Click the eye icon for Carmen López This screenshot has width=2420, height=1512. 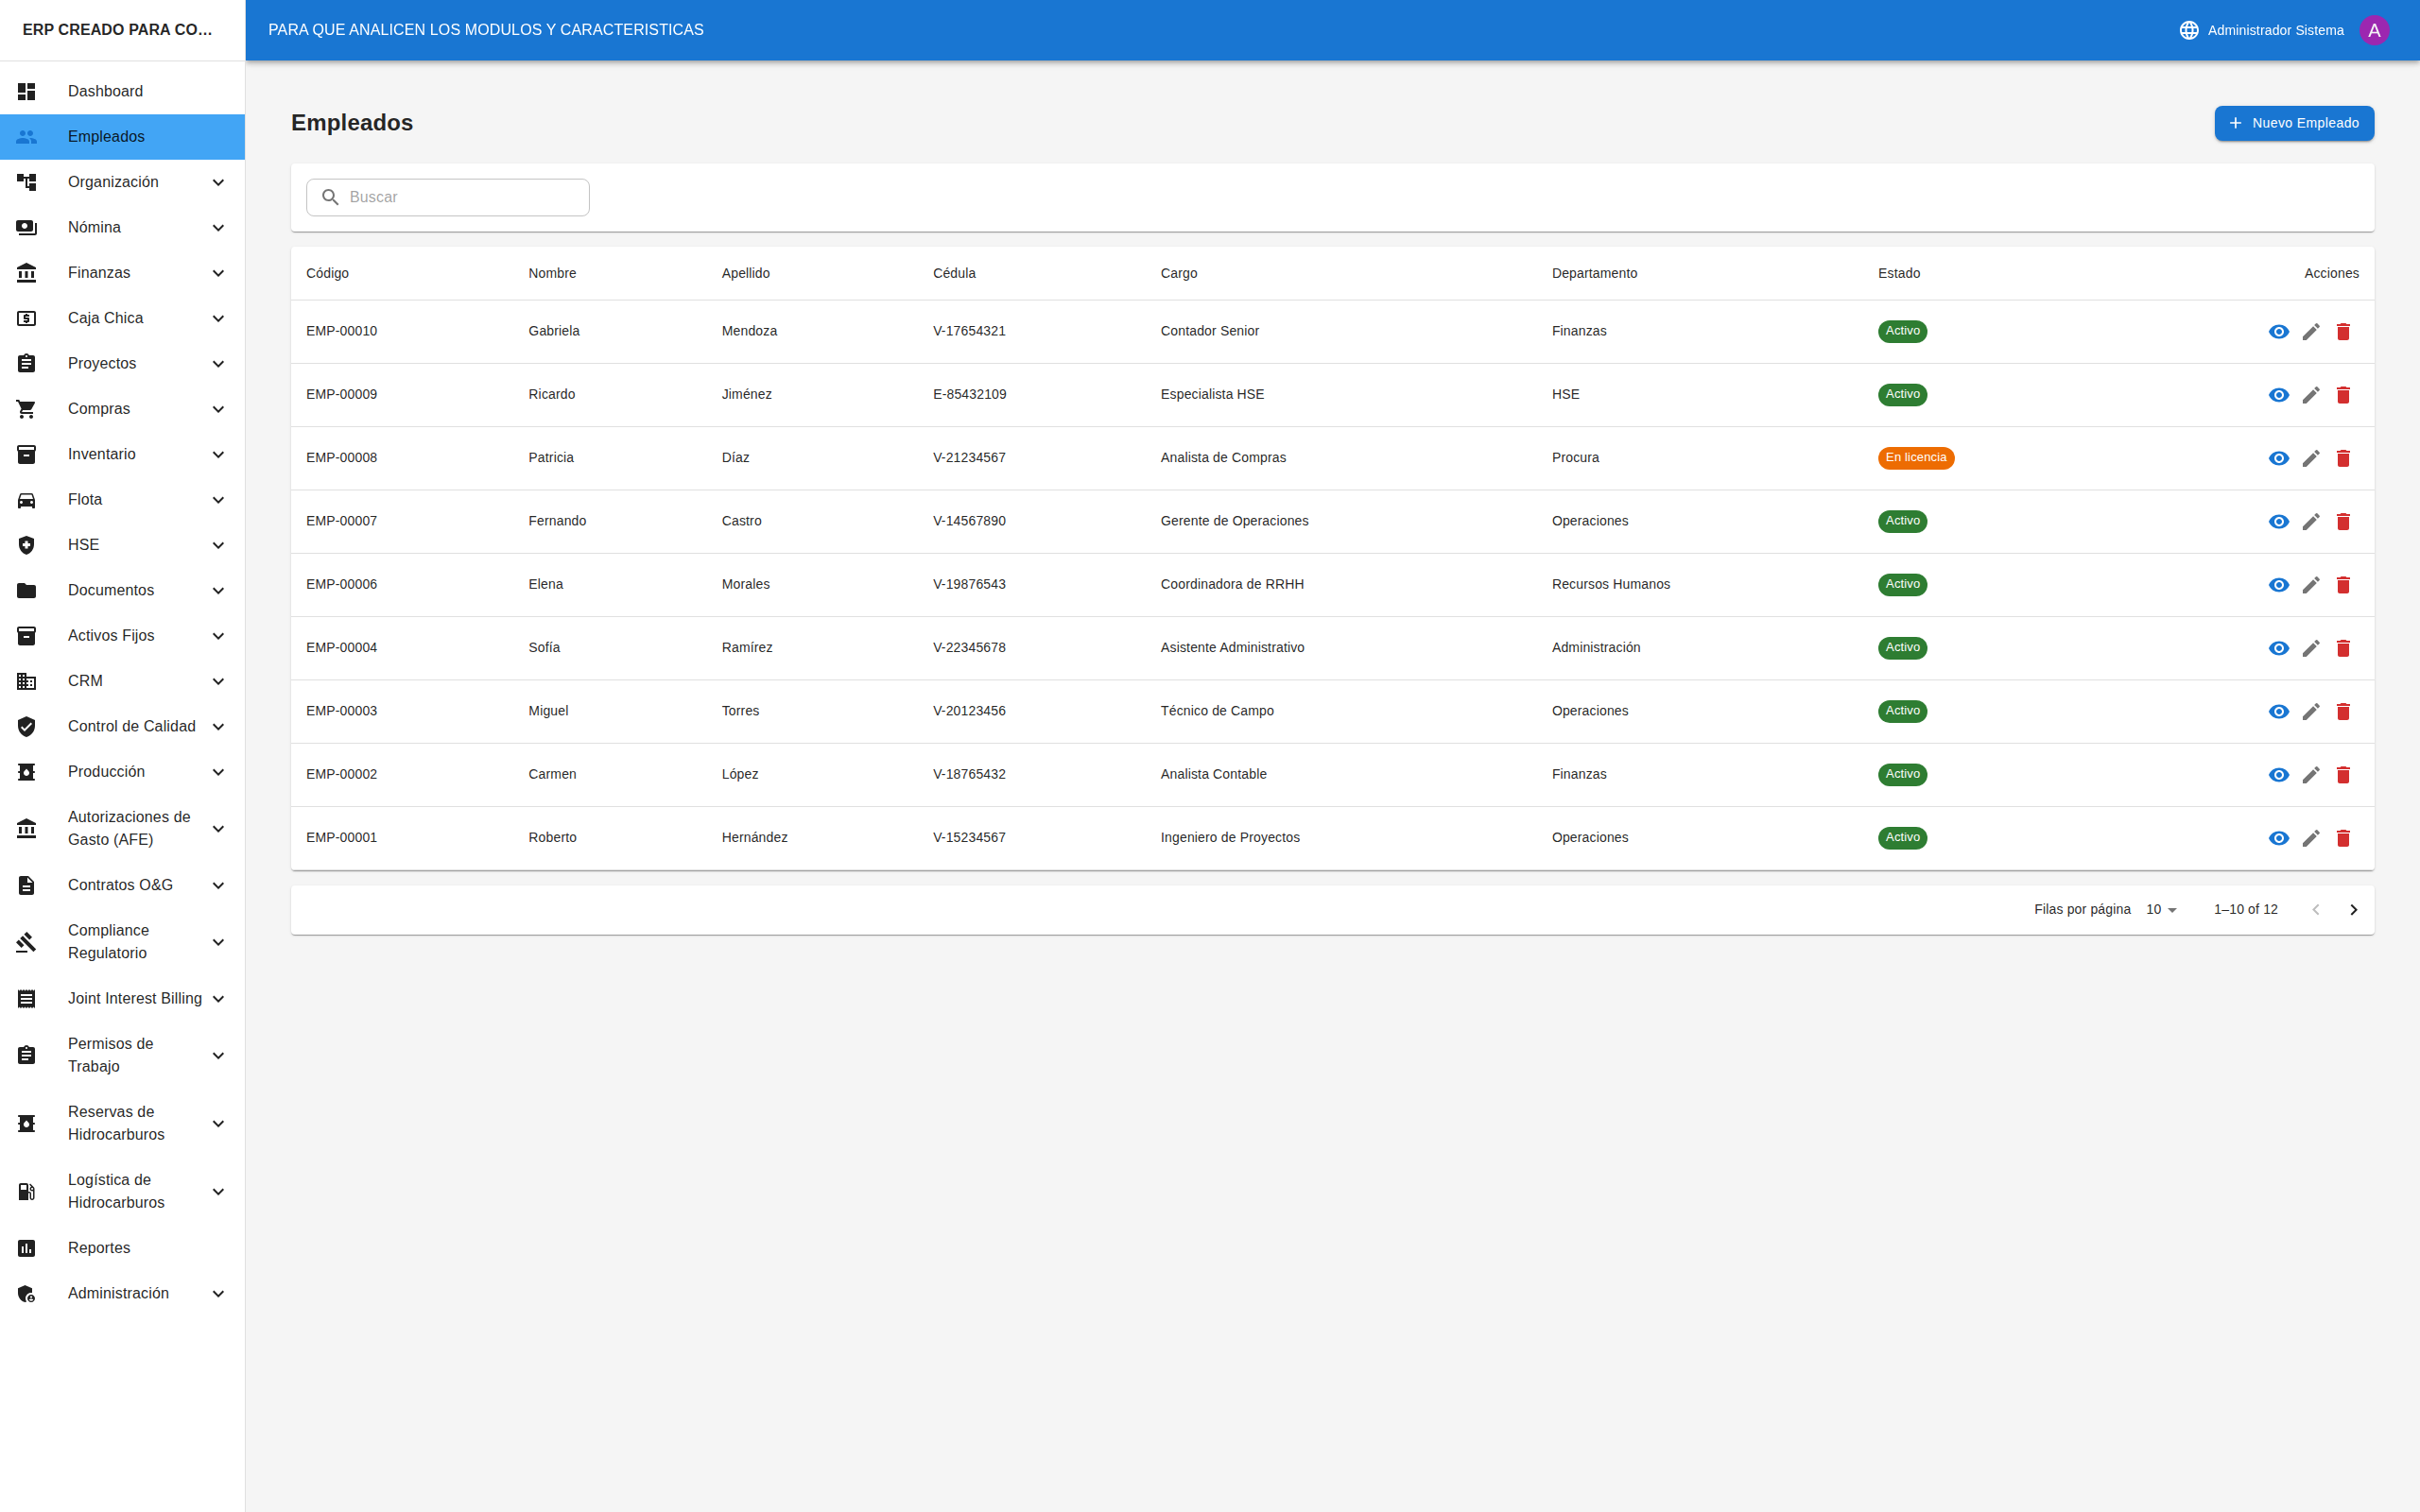(x=2278, y=775)
